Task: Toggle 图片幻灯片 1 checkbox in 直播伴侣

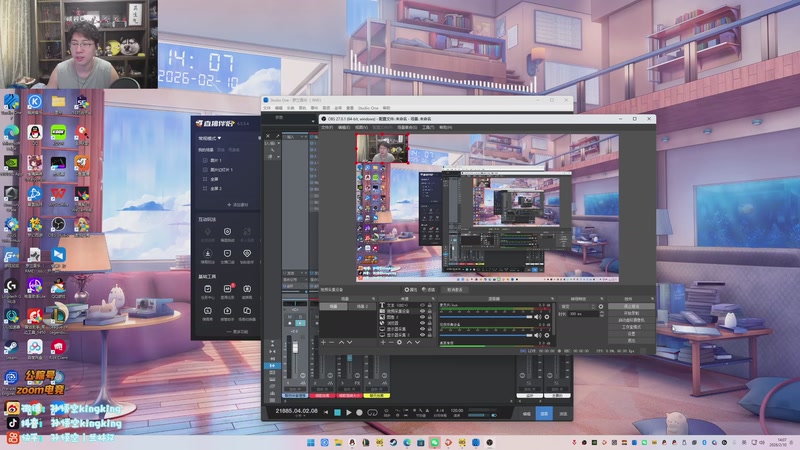Action: pos(205,169)
